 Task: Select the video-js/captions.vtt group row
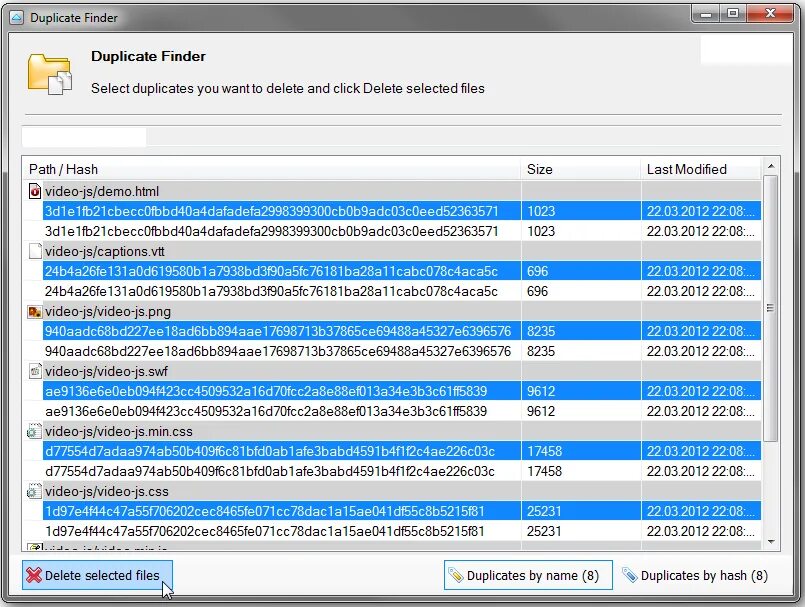(x=392, y=252)
